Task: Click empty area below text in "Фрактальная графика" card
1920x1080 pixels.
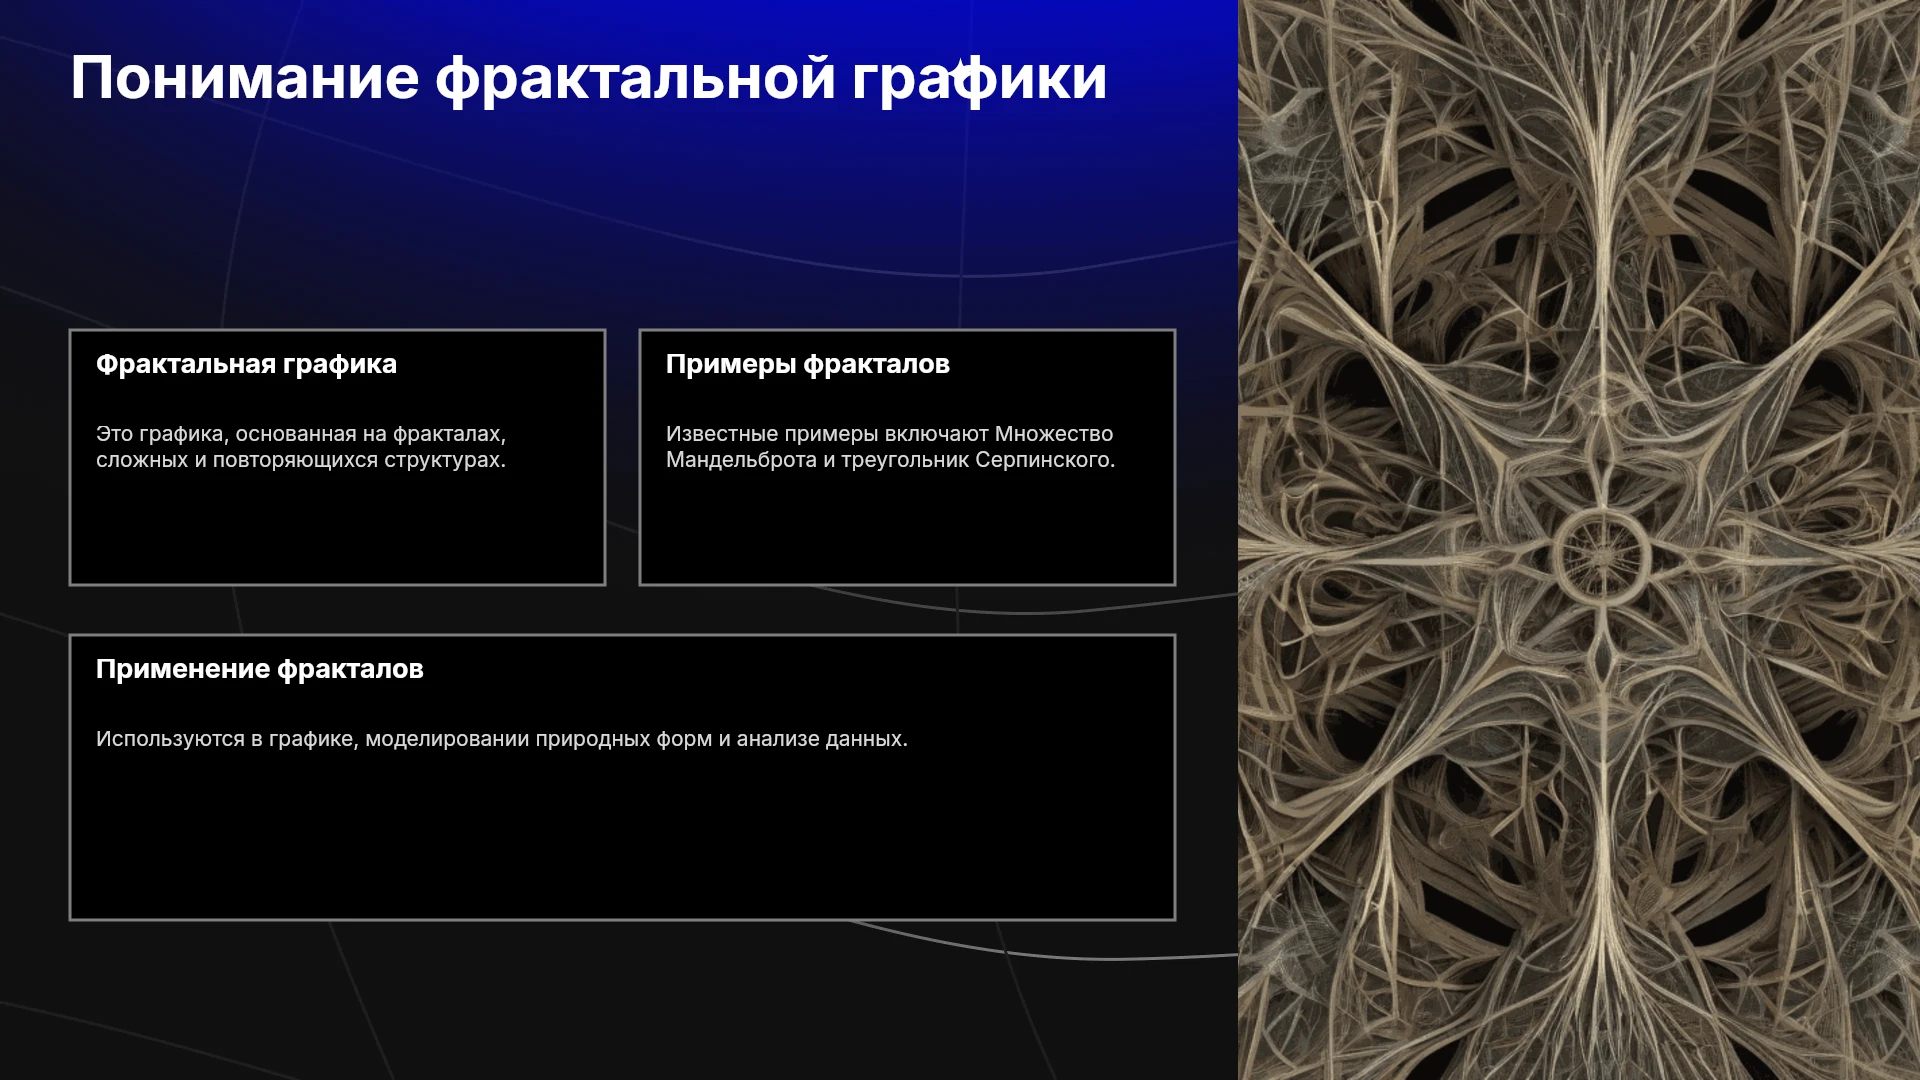Action: (x=337, y=530)
